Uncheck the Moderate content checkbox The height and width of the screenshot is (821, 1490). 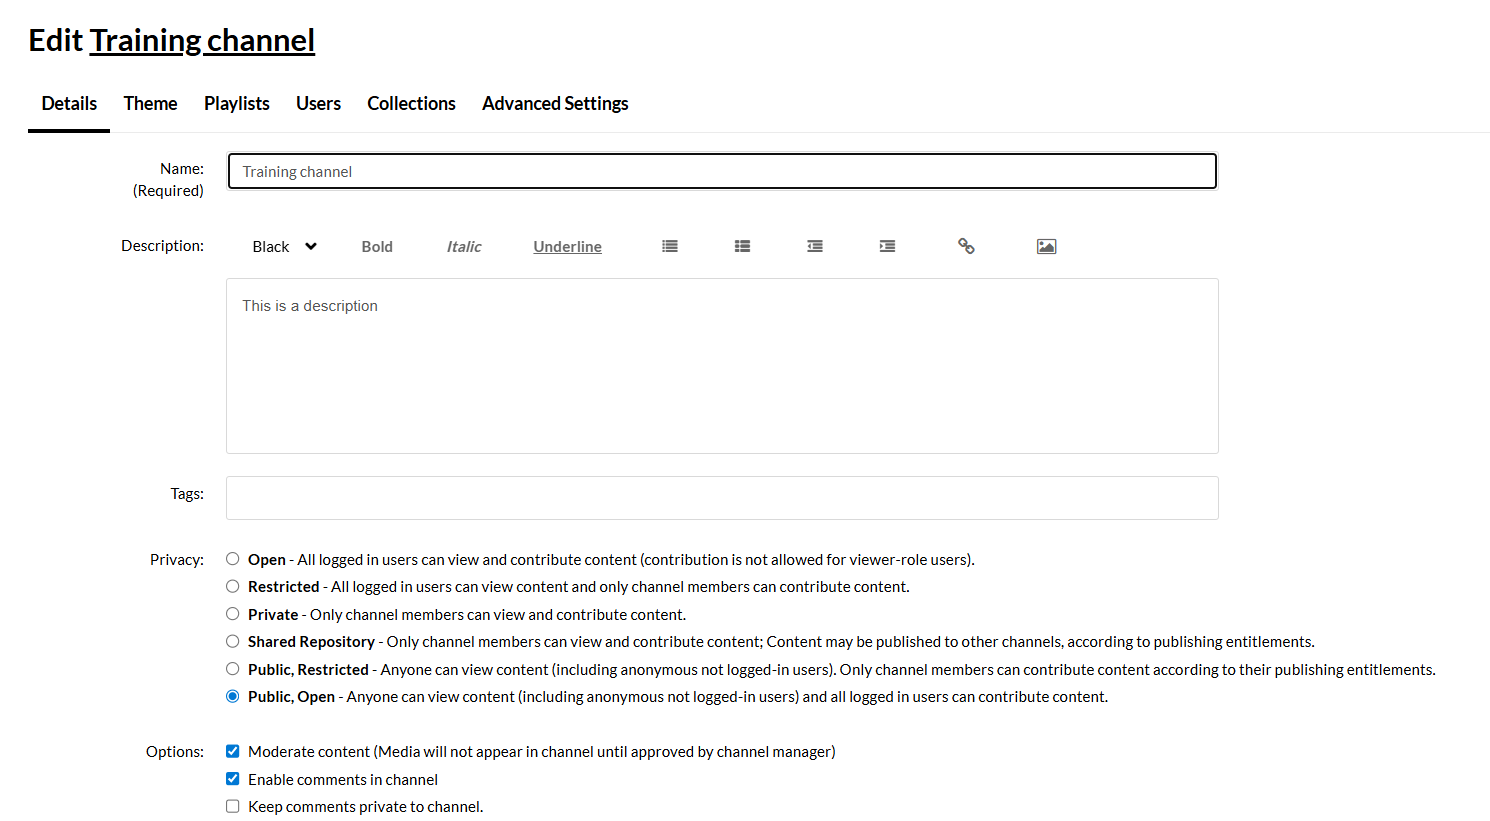click(x=233, y=751)
